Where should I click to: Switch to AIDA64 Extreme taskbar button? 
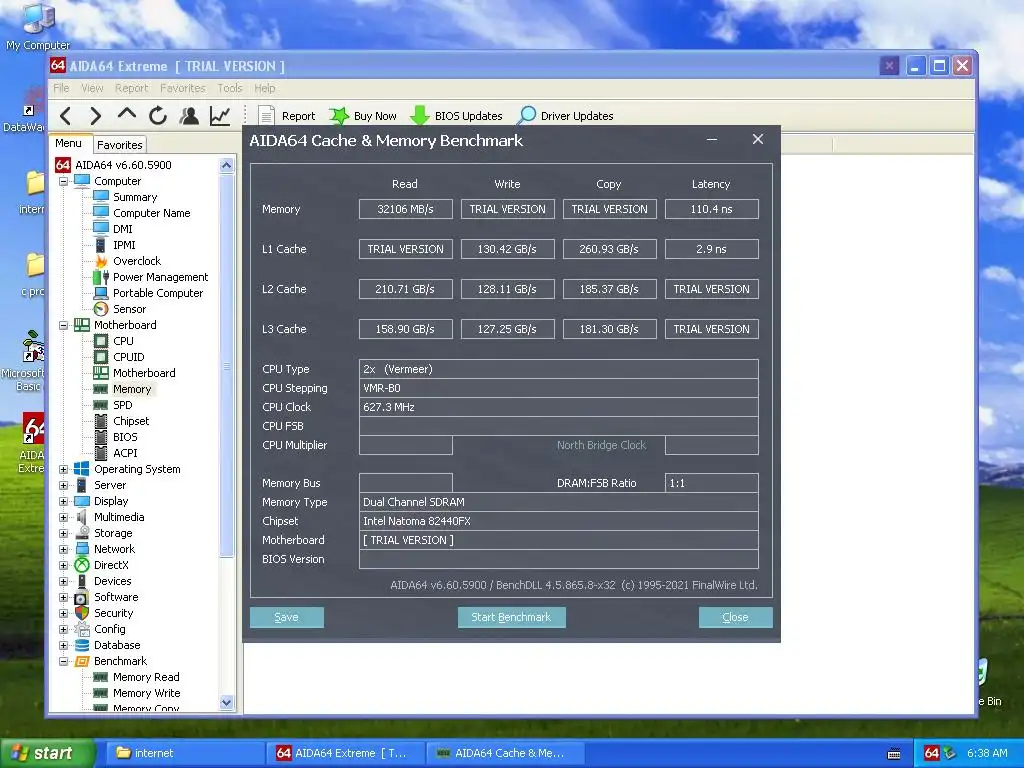(345, 754)
